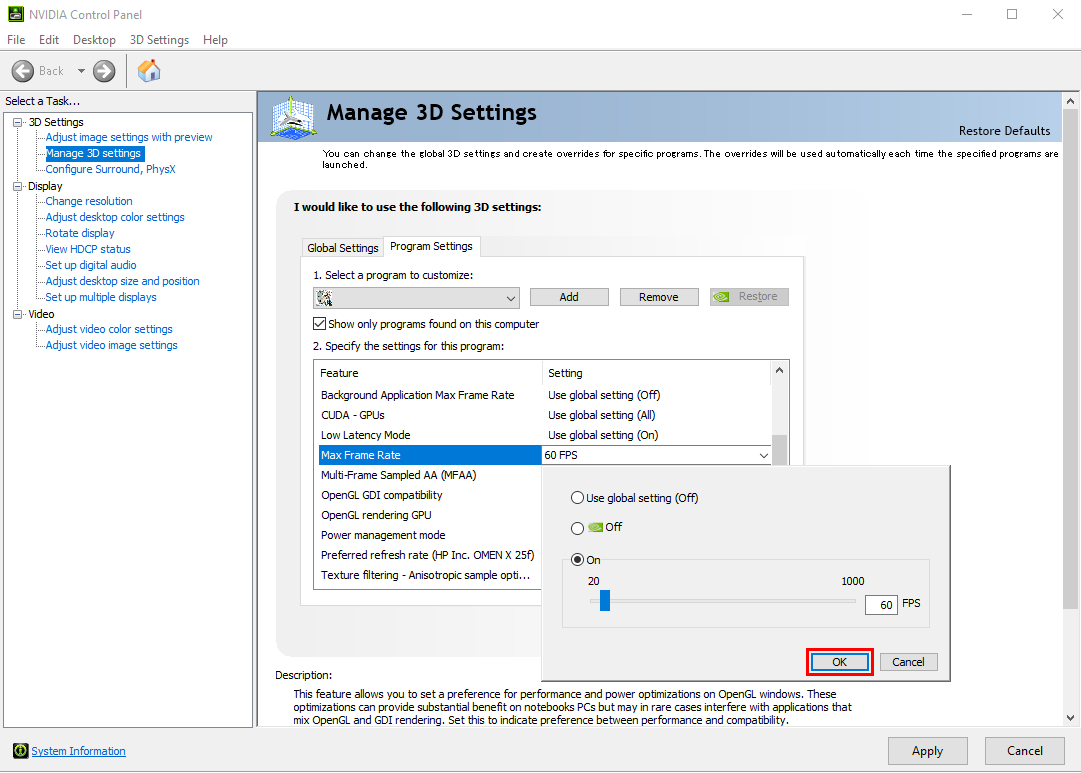Confirm frame rate with OK button
This screenshot has width=1081, height=773.
(839, 662)
